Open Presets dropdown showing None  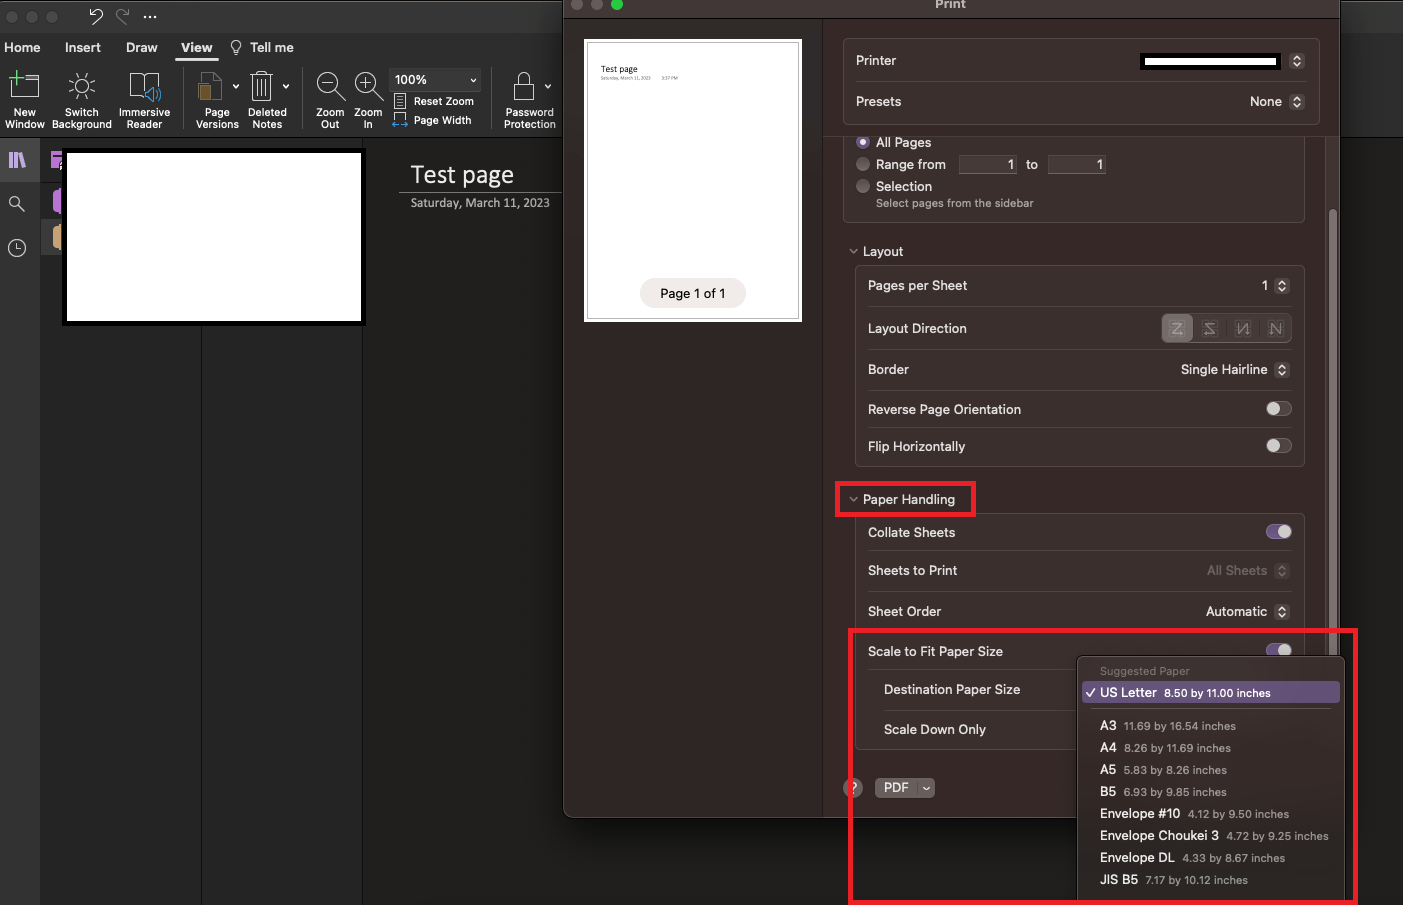[1276, 102]
